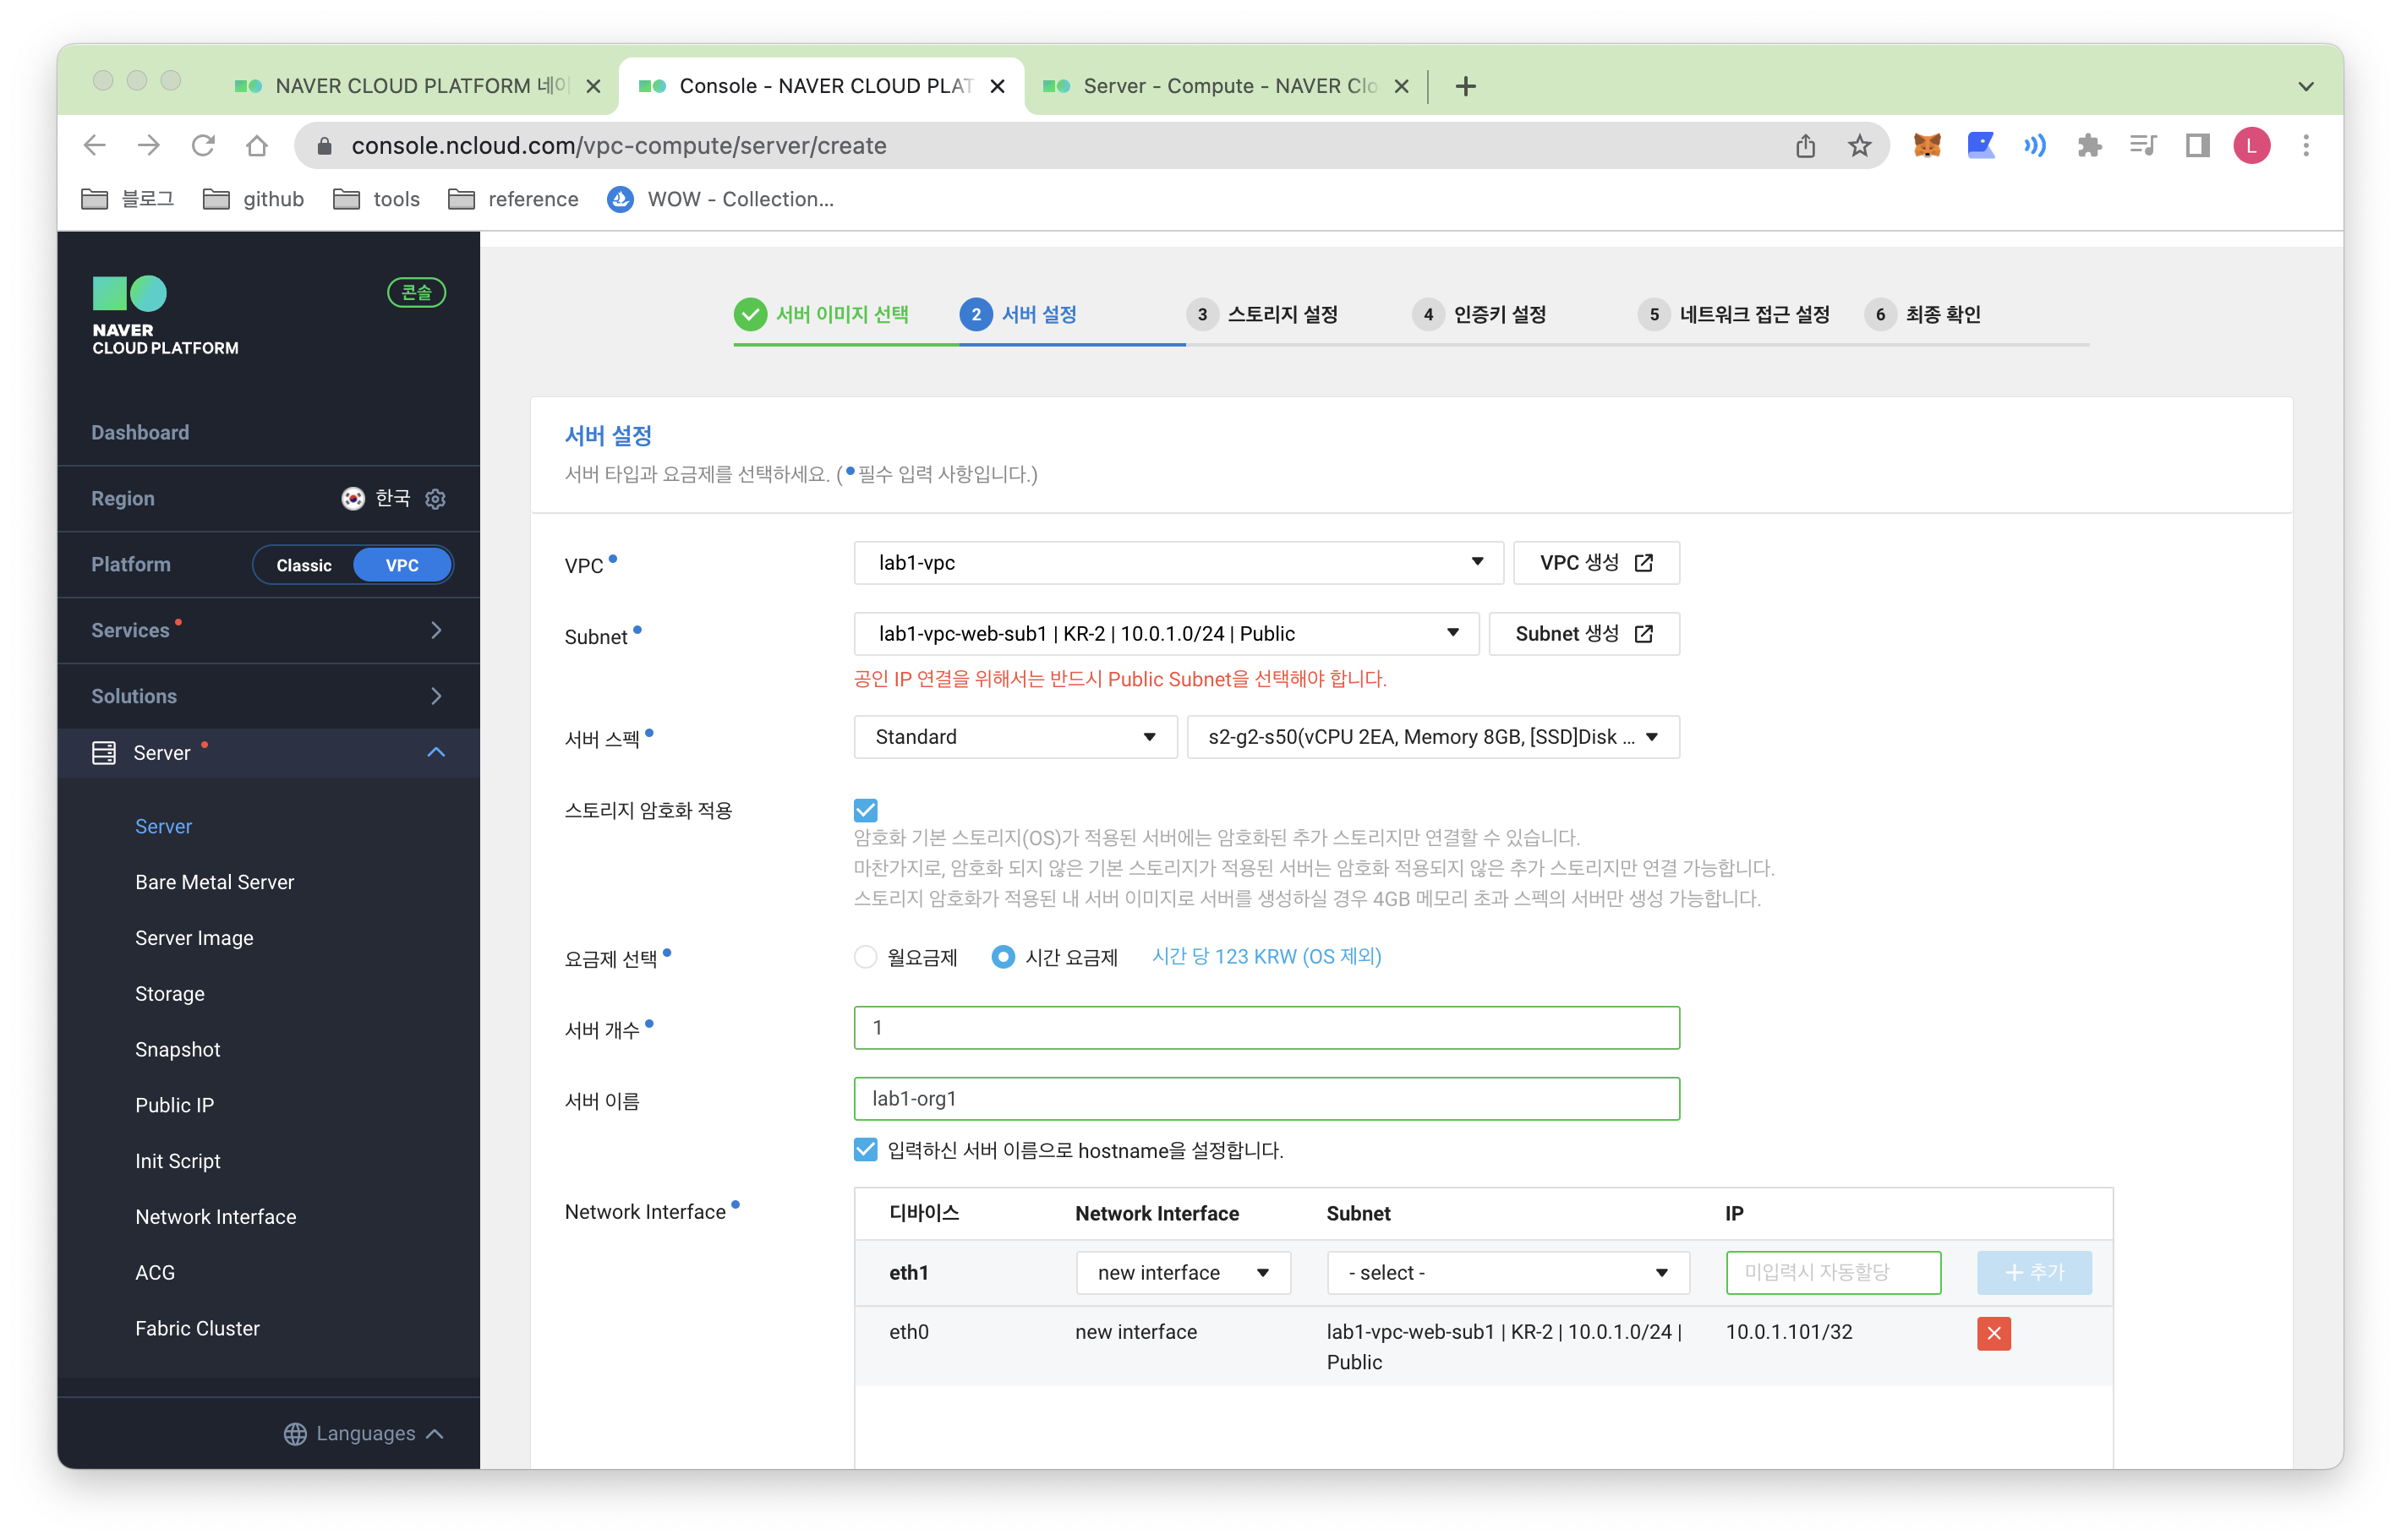2401x1540 pixels.
Task: Toggle the hostname setting checkbox
Action: (x=865, y=1150)
